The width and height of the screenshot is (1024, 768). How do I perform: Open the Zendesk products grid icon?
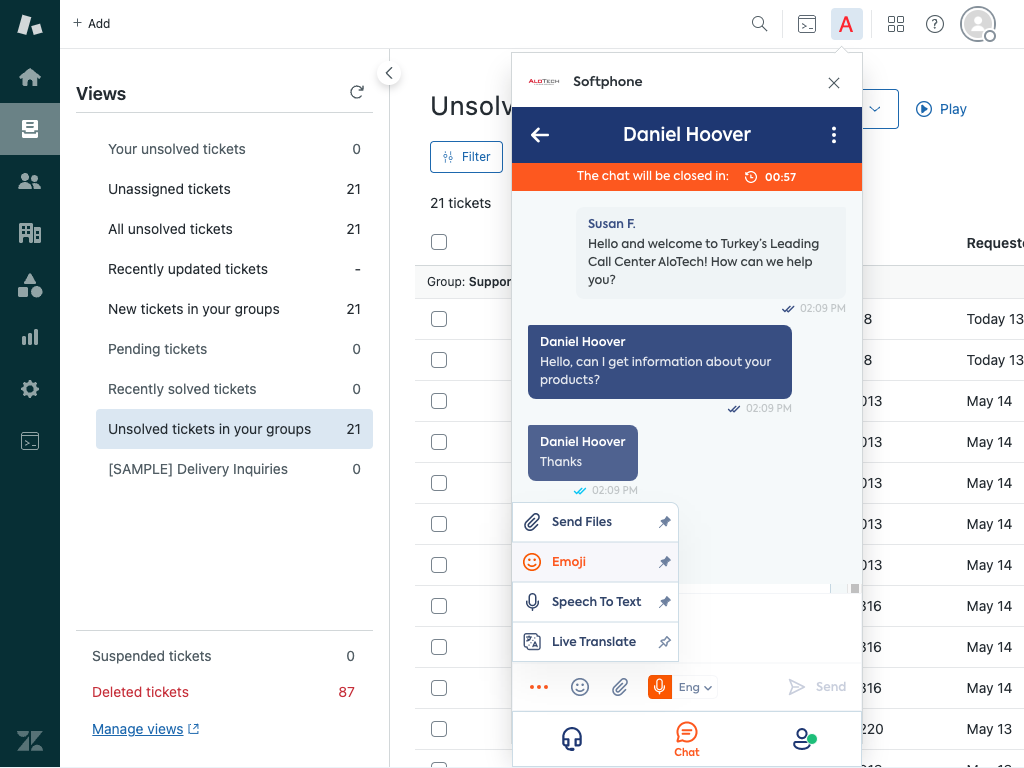point(896,24)
